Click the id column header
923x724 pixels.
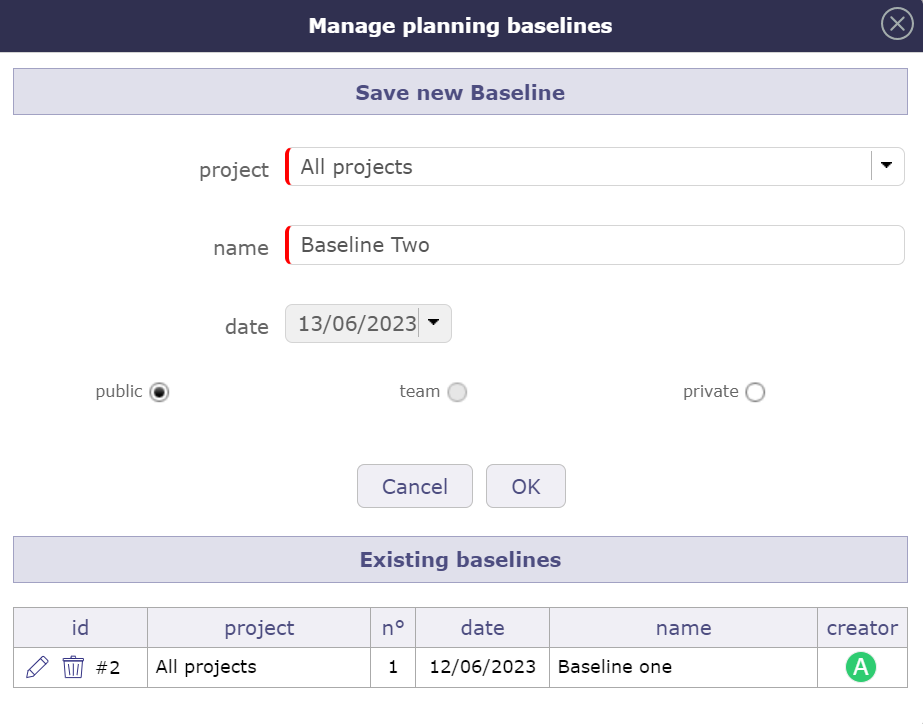(80, 627)
